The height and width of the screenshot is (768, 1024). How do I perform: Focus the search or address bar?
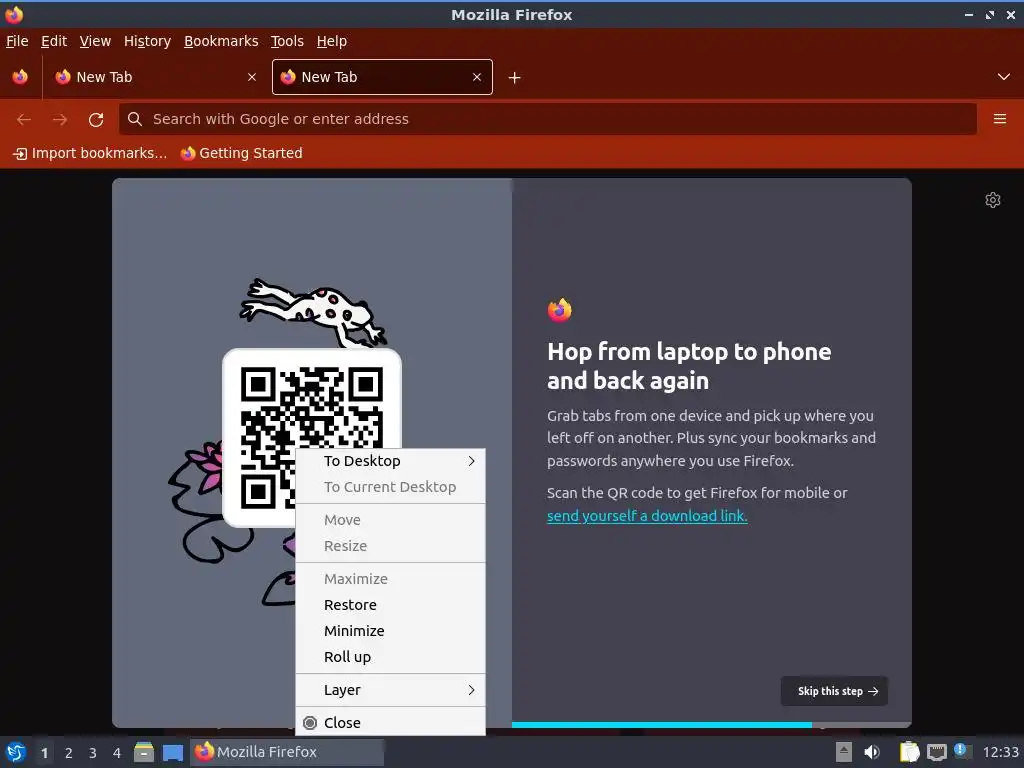[x=548, y=119]
